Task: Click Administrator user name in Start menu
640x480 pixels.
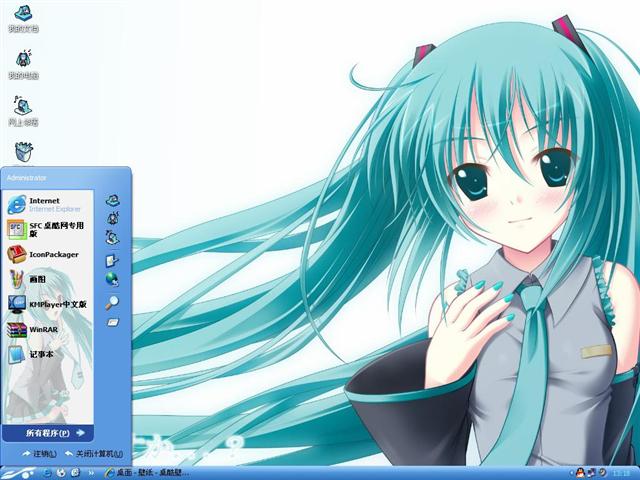Action: [x=27, y=178]
